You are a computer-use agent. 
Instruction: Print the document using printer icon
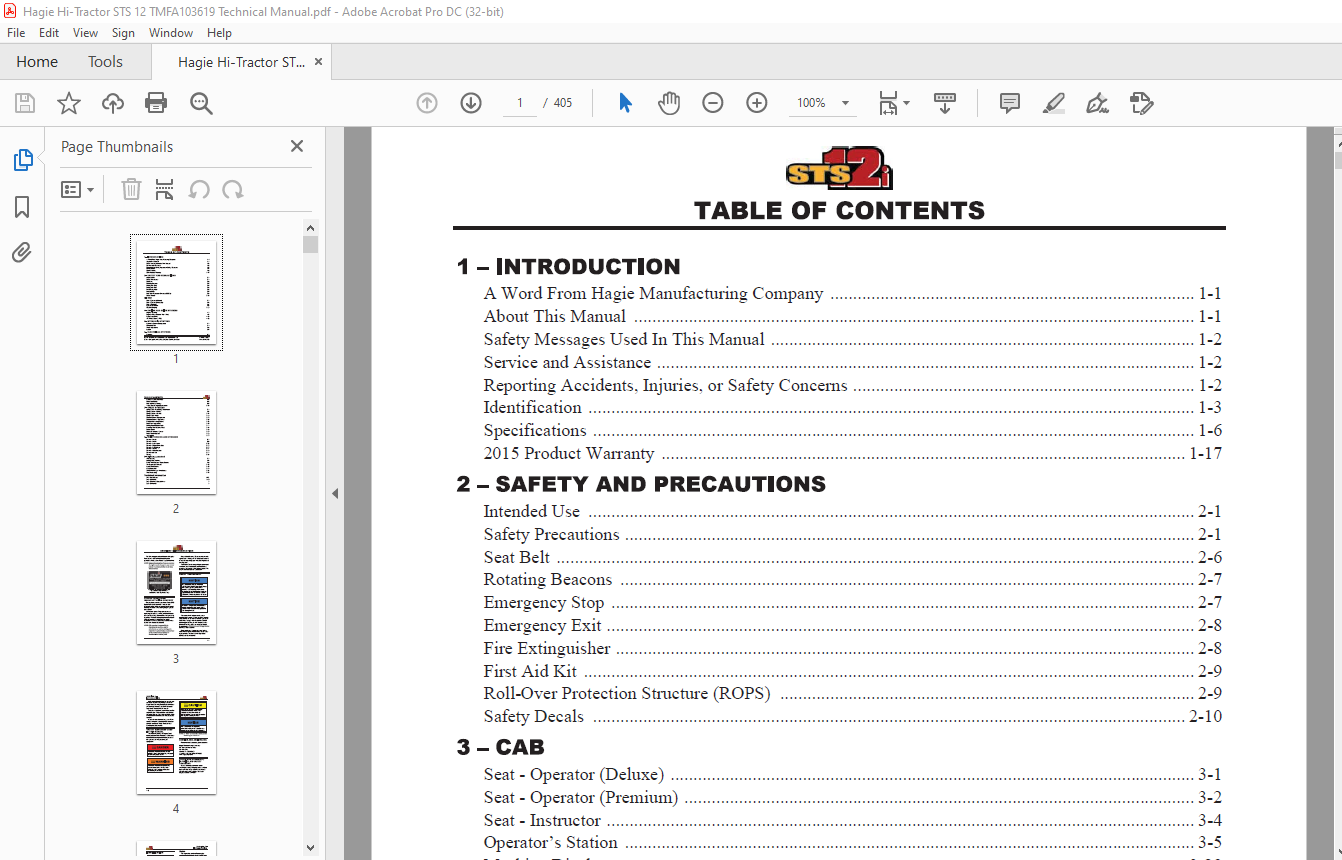tap(156, 103)
